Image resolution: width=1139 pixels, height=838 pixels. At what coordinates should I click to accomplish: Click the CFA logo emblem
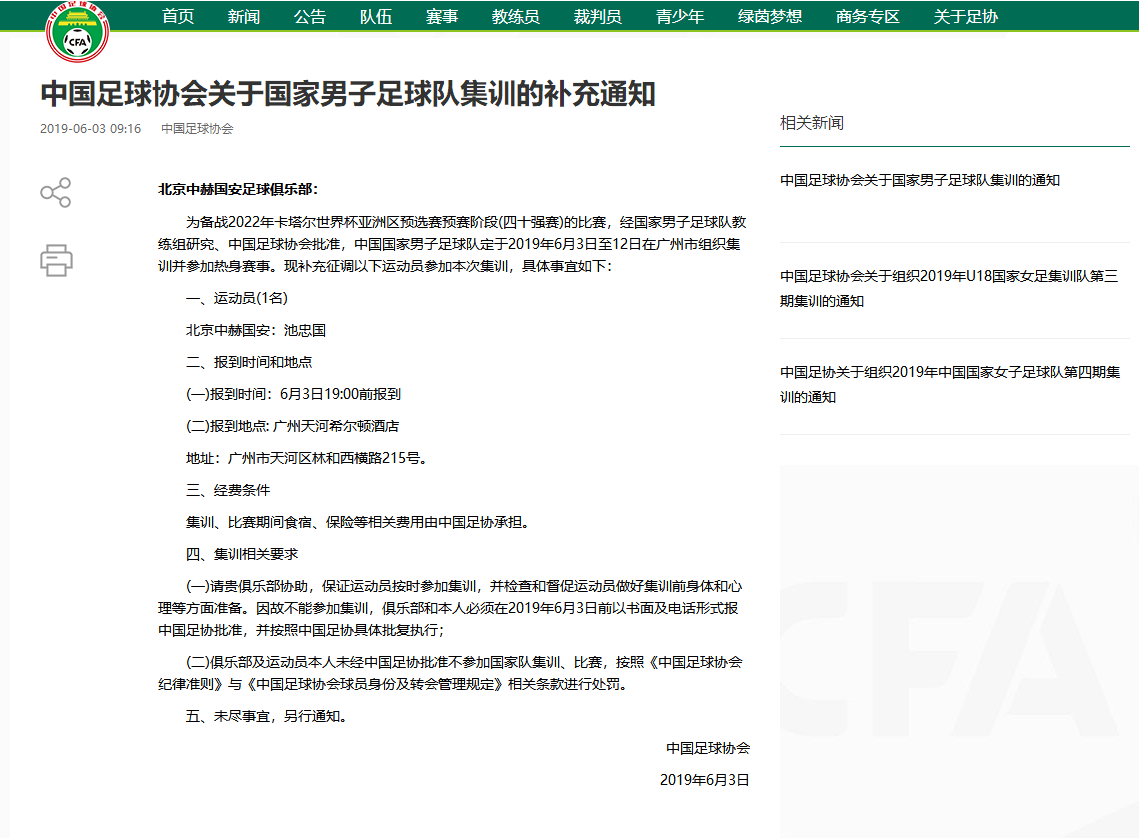[x=77, y=31]
